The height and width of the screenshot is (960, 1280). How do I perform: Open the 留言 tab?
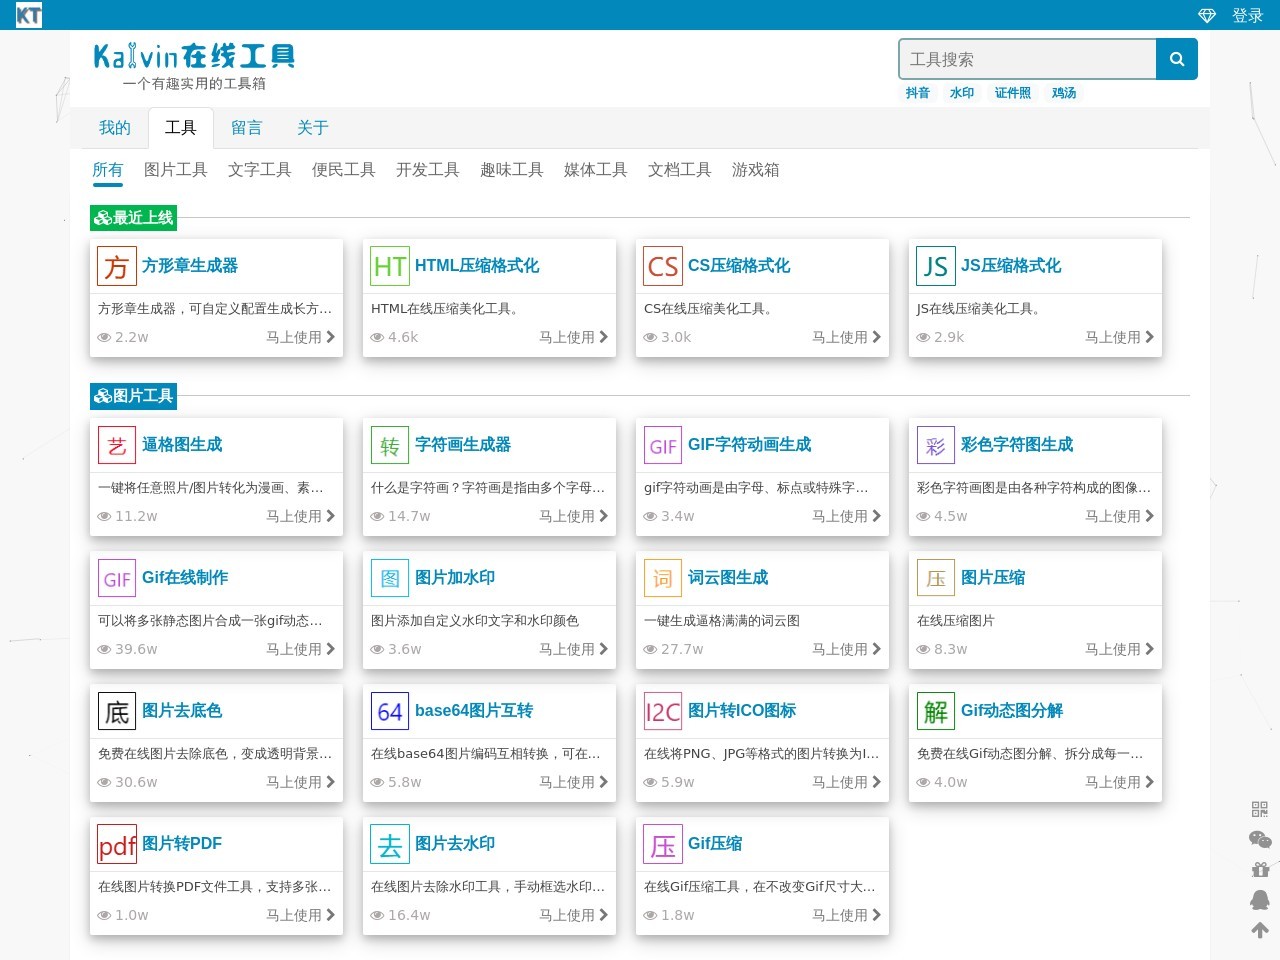pyautogui.click(x=247, y=128)
